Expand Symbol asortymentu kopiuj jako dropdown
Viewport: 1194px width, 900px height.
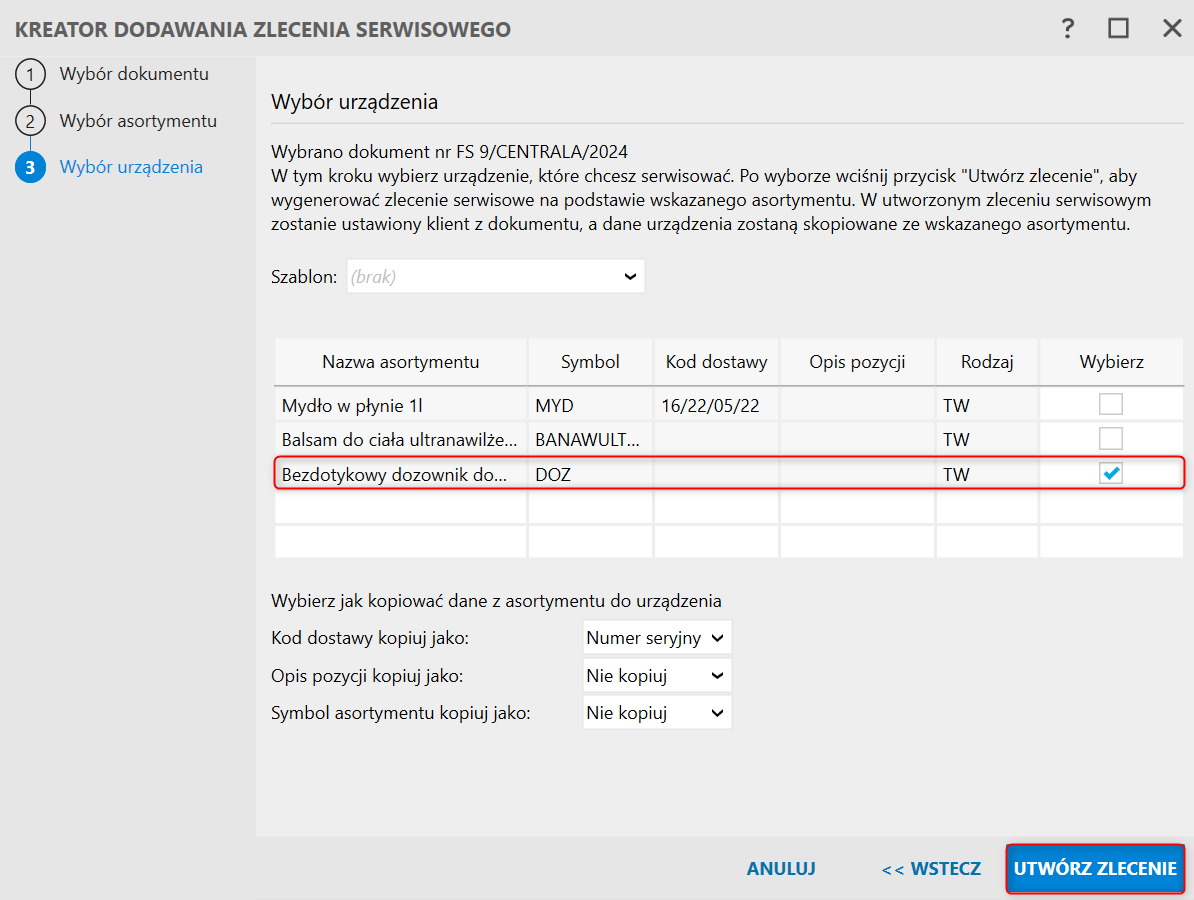click(657, 713)
